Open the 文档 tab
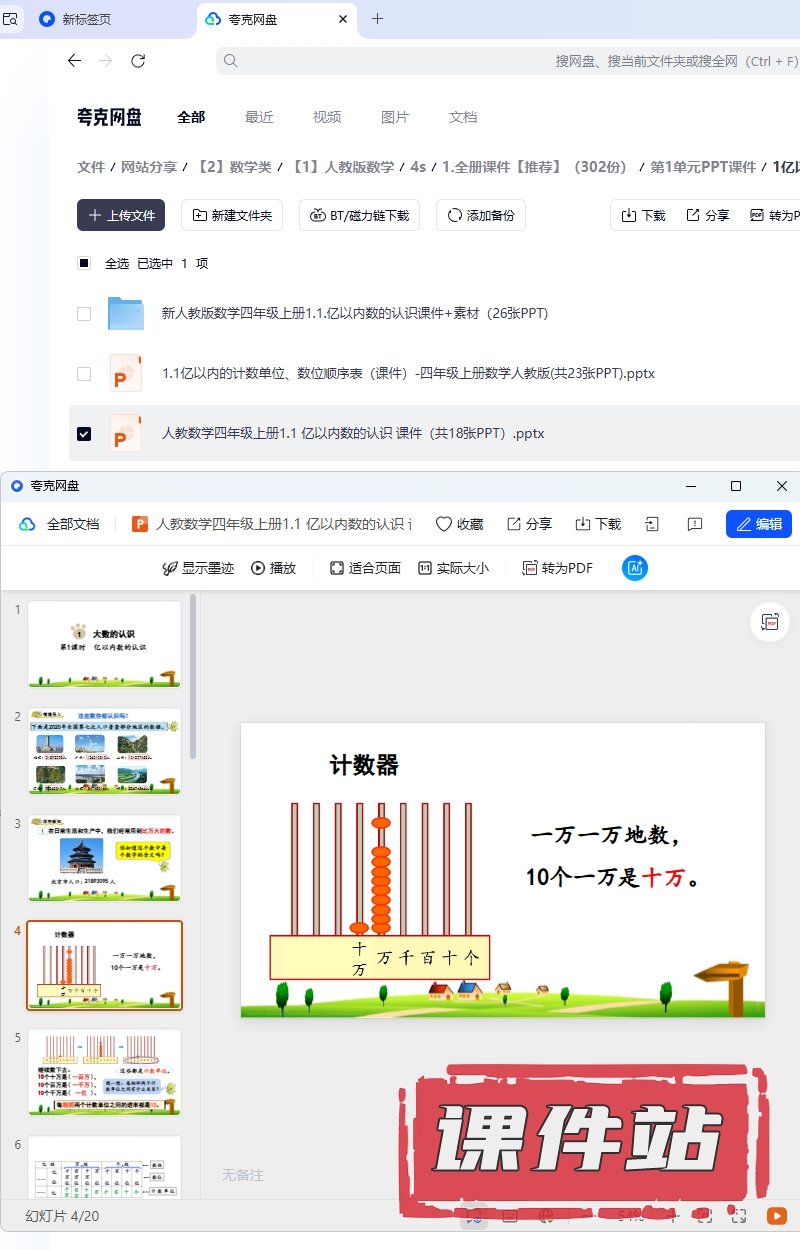The image size is (800, 1250). tap(463, 117)
